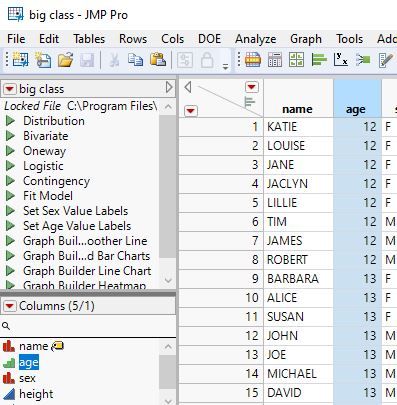Click the column-header sort bars icon
This screenshot has height=405, width=397.
click(x=249, y=102)
